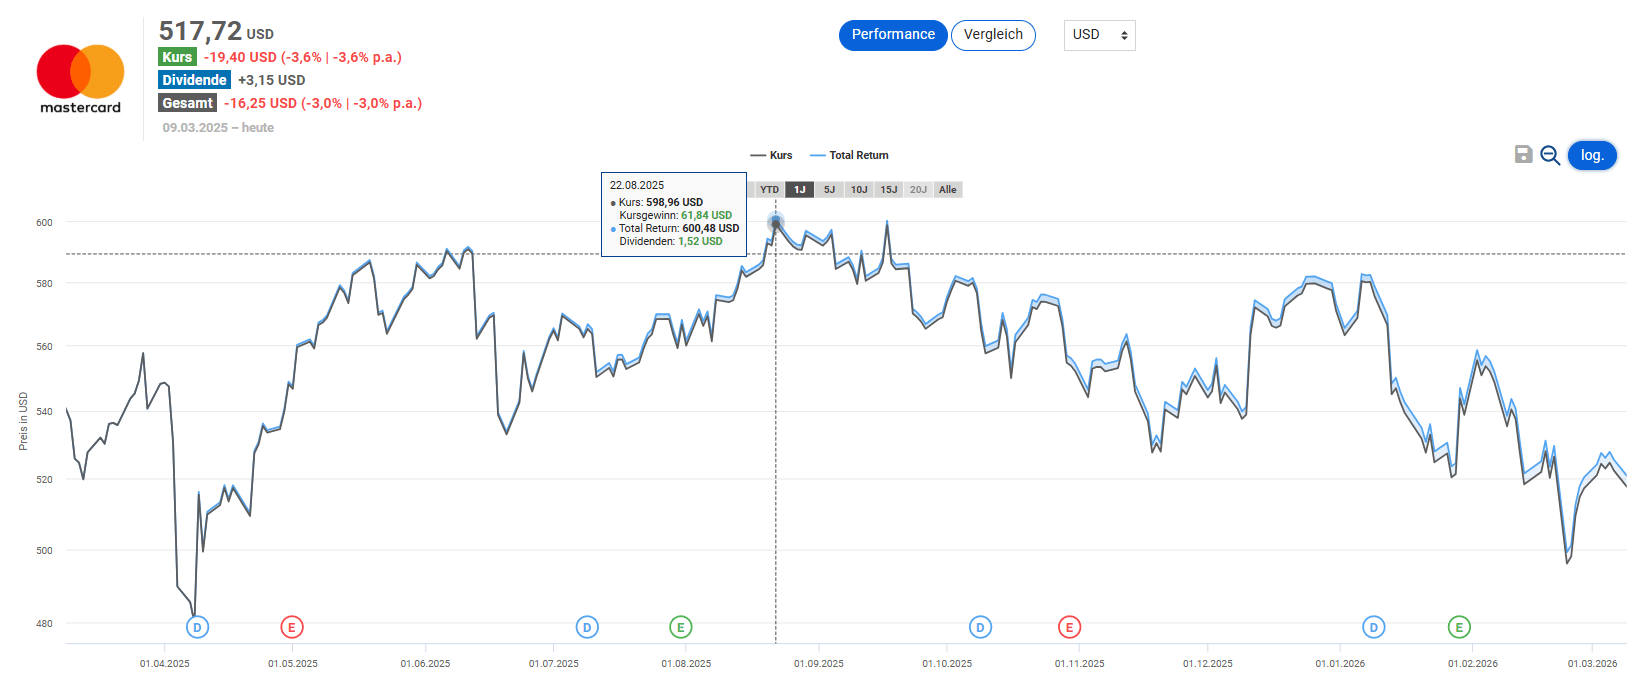Select the 5J time range
This screenshot has width=1639, height=682.
coord(829,189)
